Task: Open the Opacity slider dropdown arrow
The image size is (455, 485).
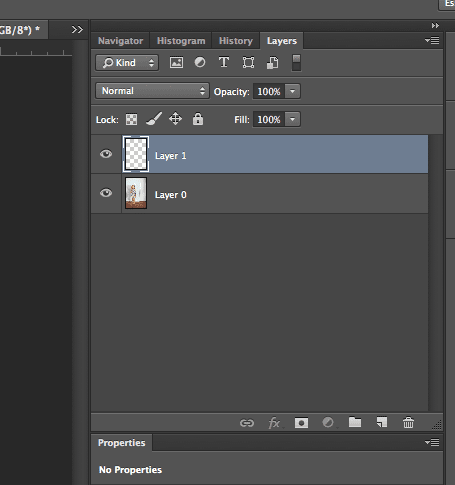Action: 293,91
